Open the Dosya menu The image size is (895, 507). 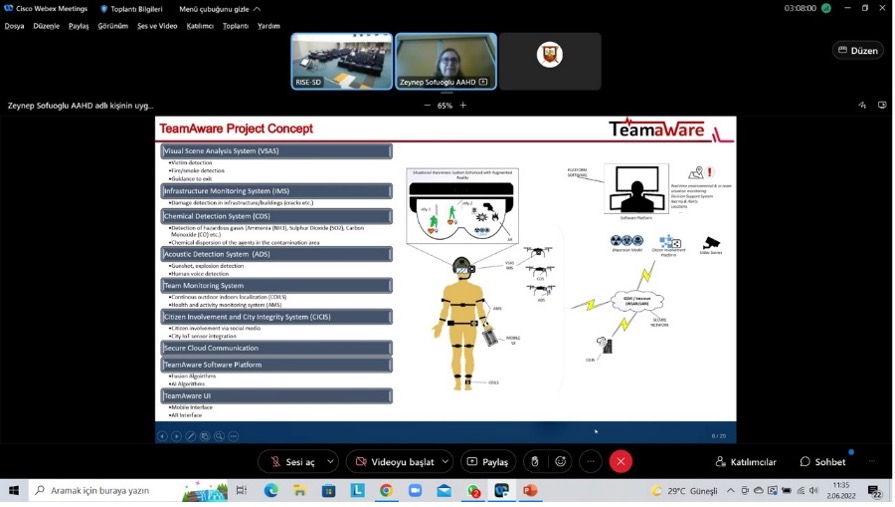click(x=14, y=26)
